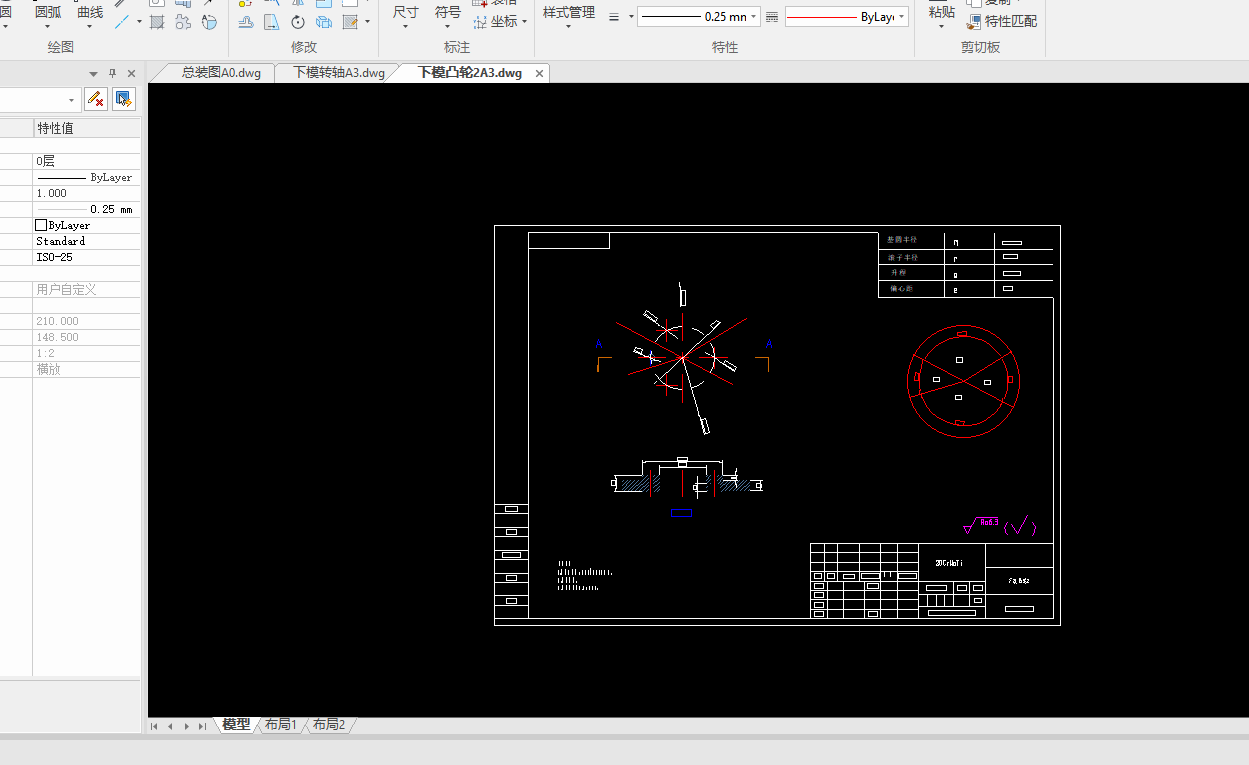Click the Standard text style value
Viewport: 1249px width, 765px height.
click(87, 241)
